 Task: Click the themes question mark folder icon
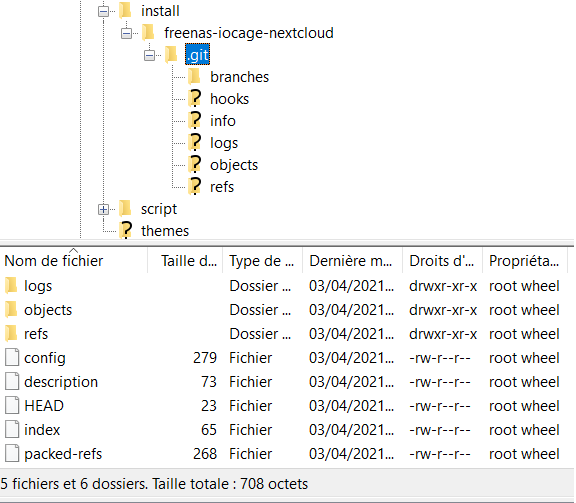click(126, 230)
